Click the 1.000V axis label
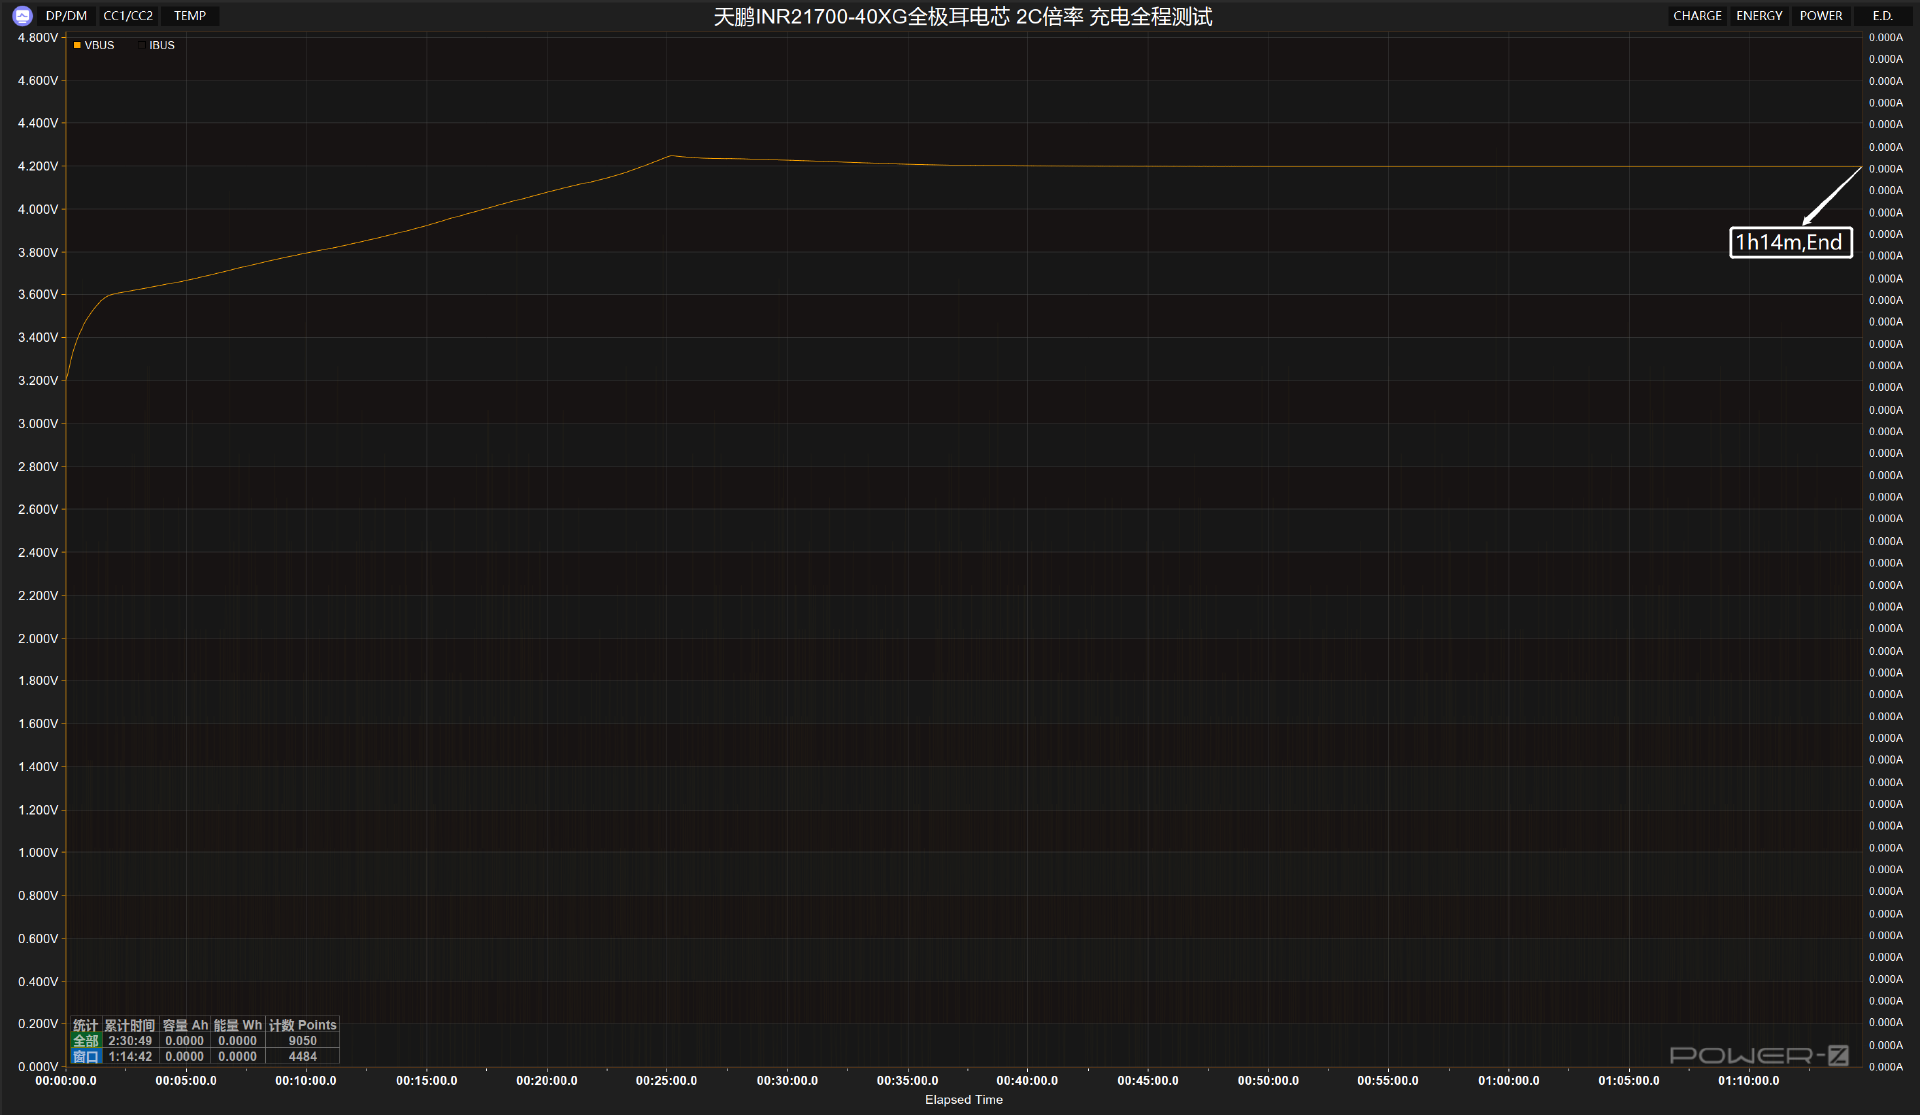 click(38, 853)
